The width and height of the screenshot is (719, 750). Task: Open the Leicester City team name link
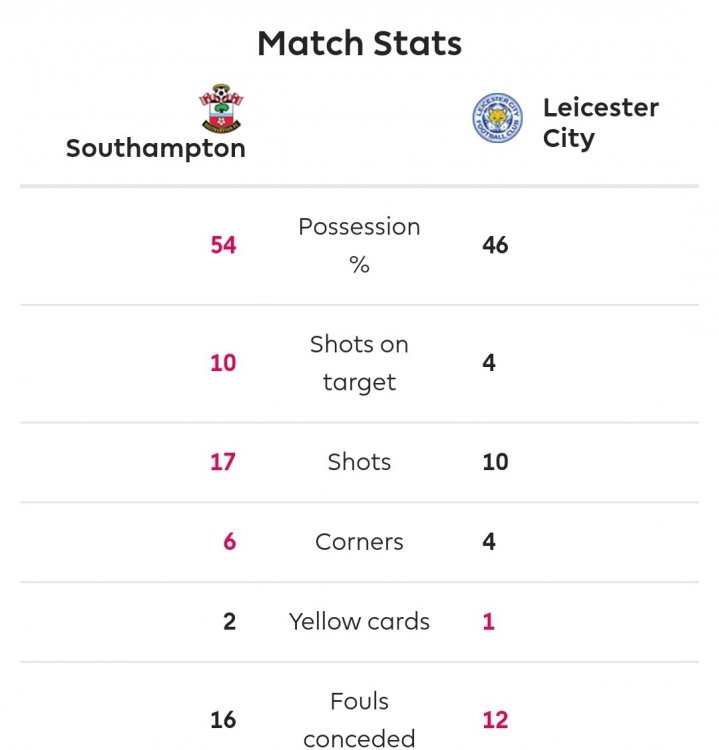point(600,123)
